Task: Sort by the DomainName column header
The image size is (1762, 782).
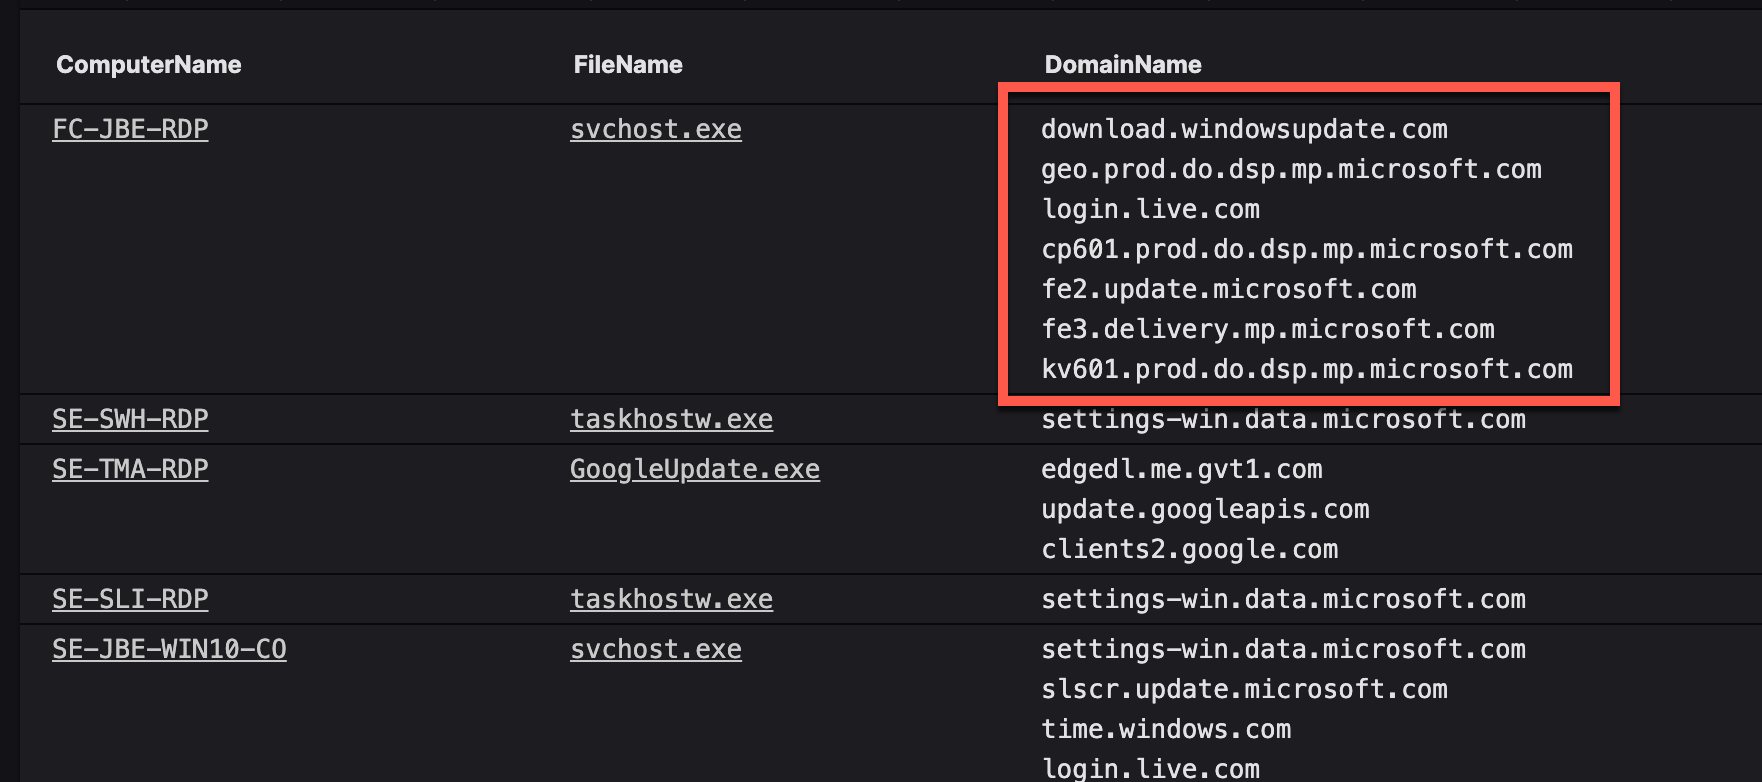Action: 1123,65
